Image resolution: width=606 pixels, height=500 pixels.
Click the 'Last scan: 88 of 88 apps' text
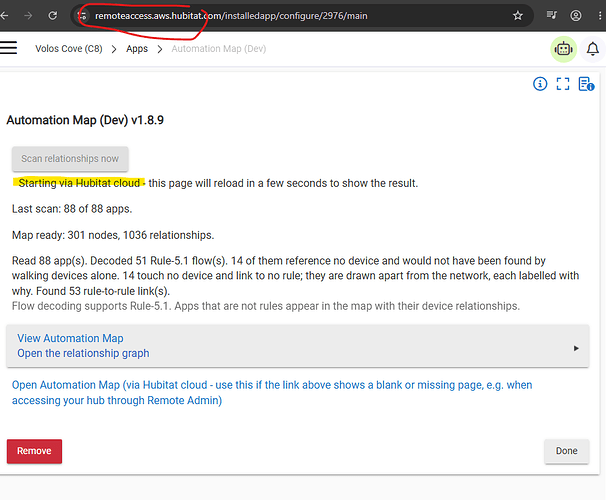point(72,209)
